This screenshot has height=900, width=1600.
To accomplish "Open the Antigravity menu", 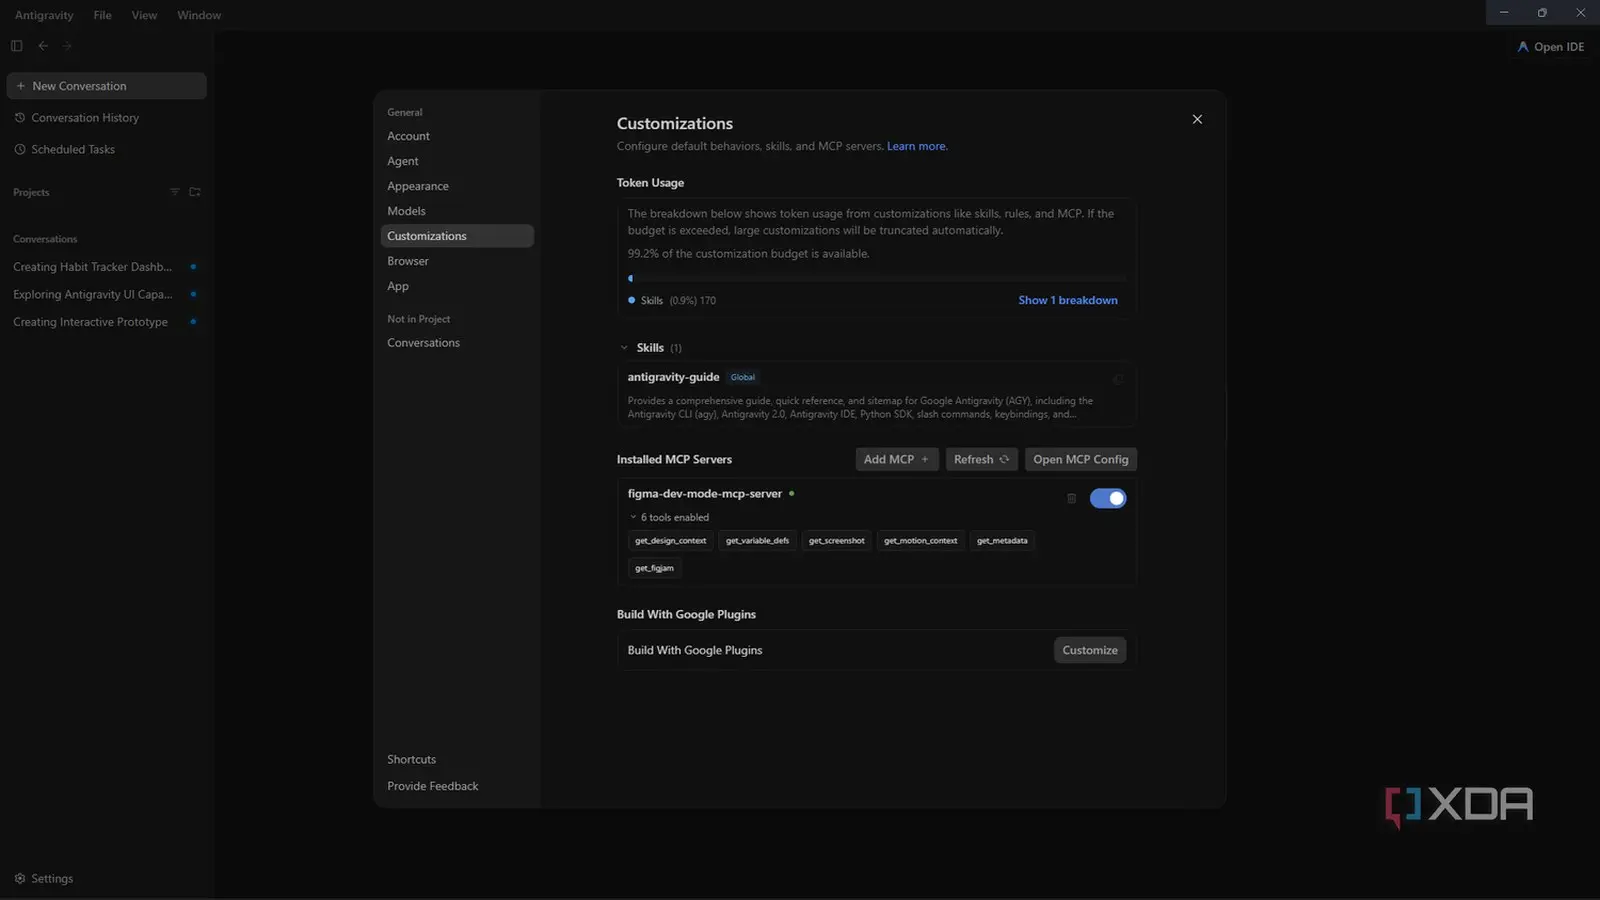I will tap(44, 15).
